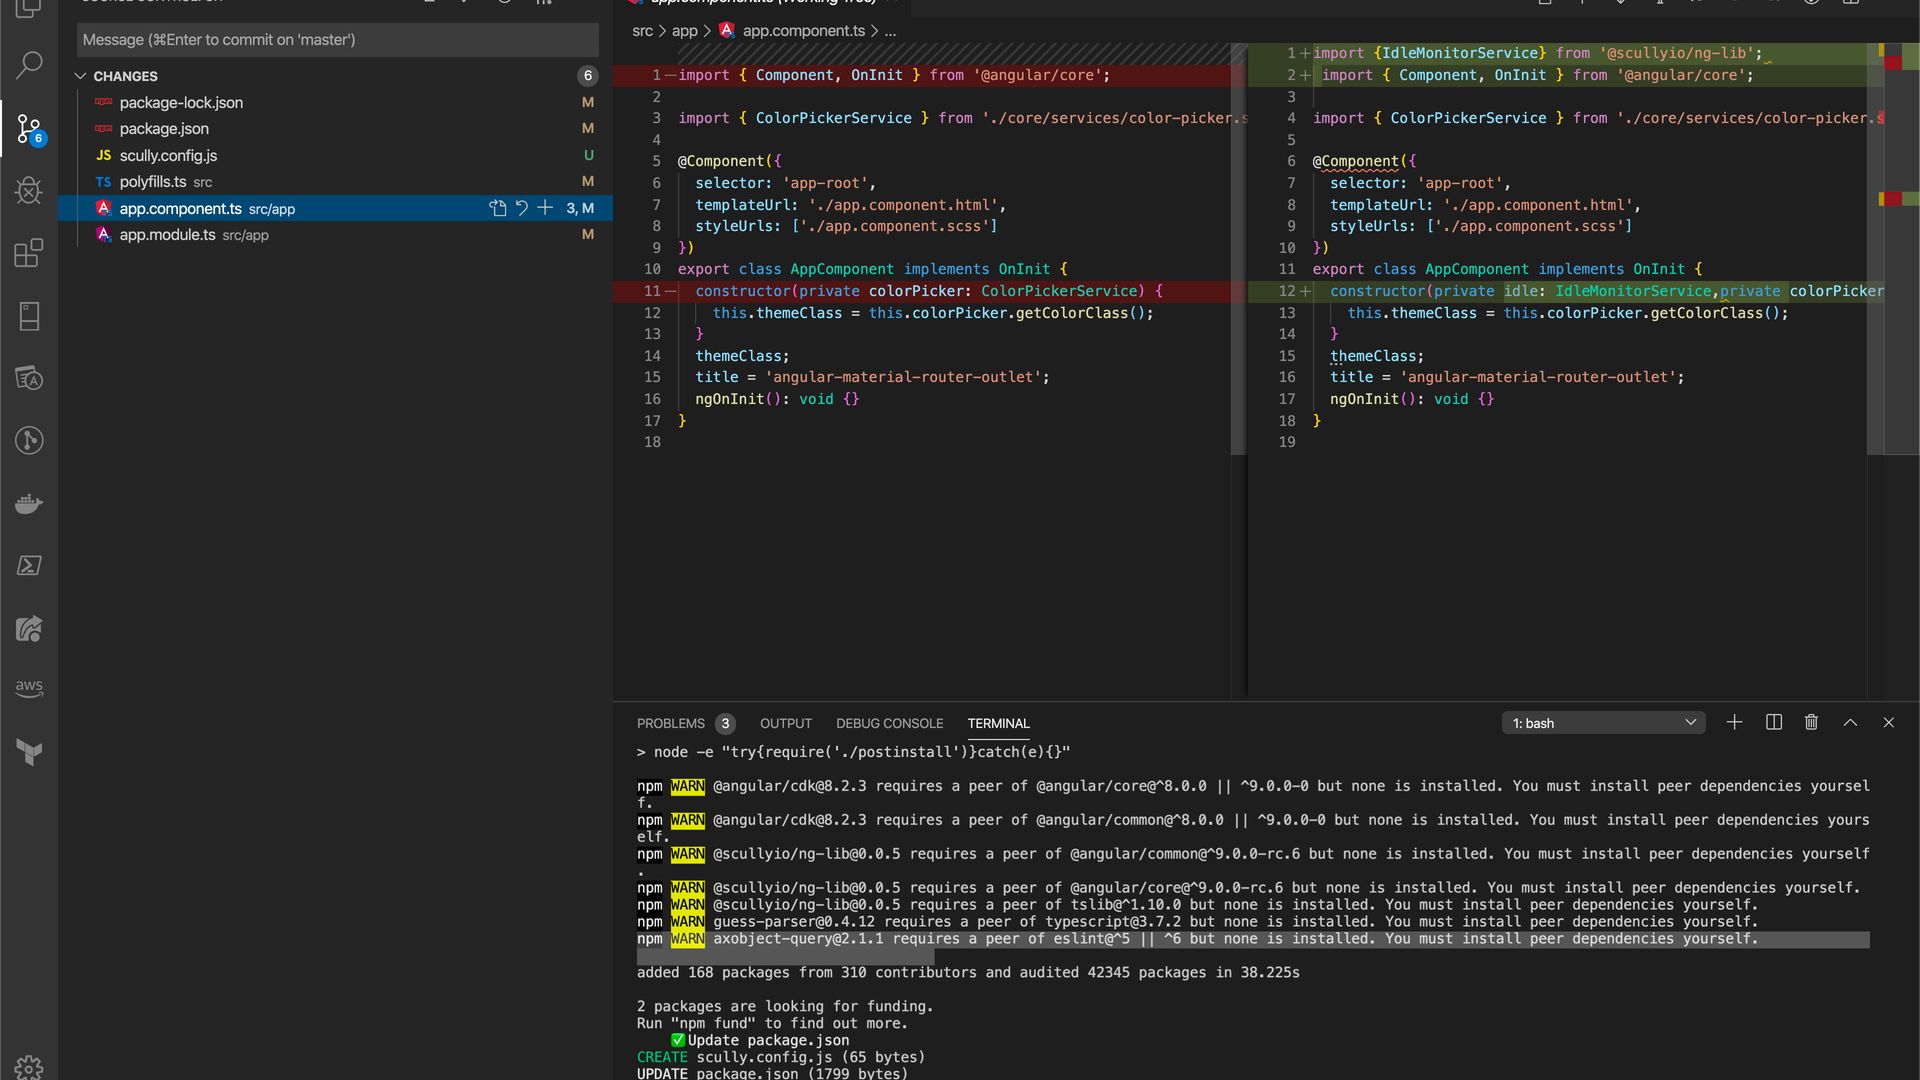Discard changes on app.component.ts
The image size is (1920, 1080).
tap(521, 208)
